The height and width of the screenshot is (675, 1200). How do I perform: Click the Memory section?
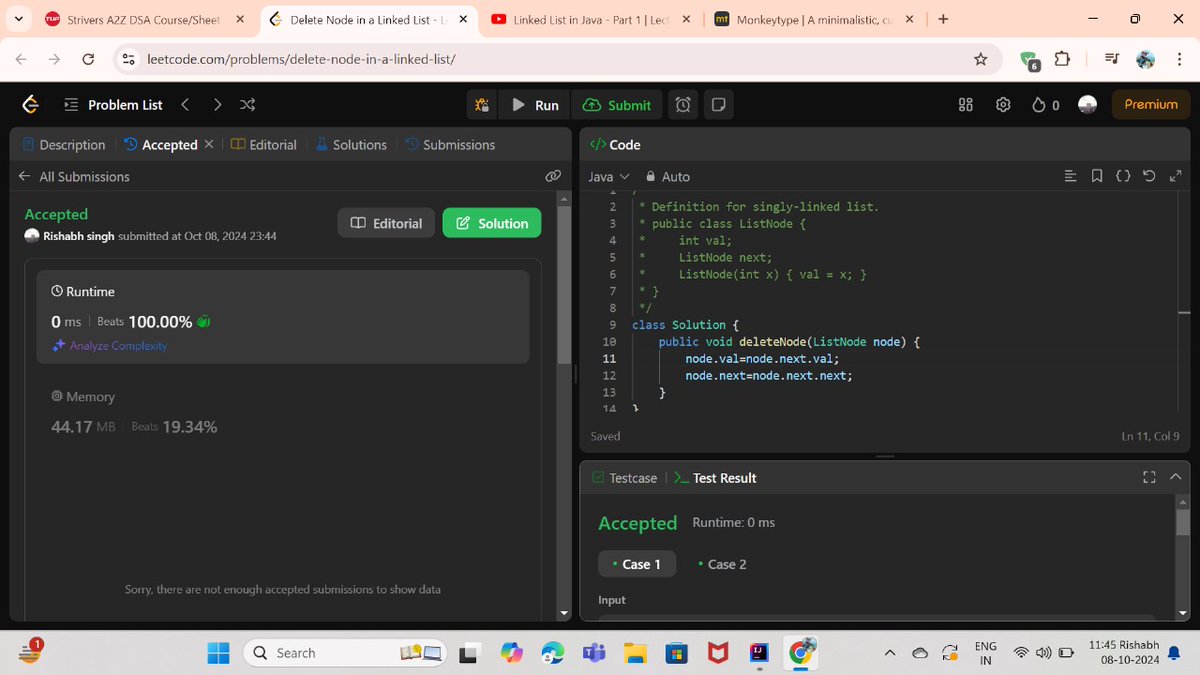click(x=283, y=412)
